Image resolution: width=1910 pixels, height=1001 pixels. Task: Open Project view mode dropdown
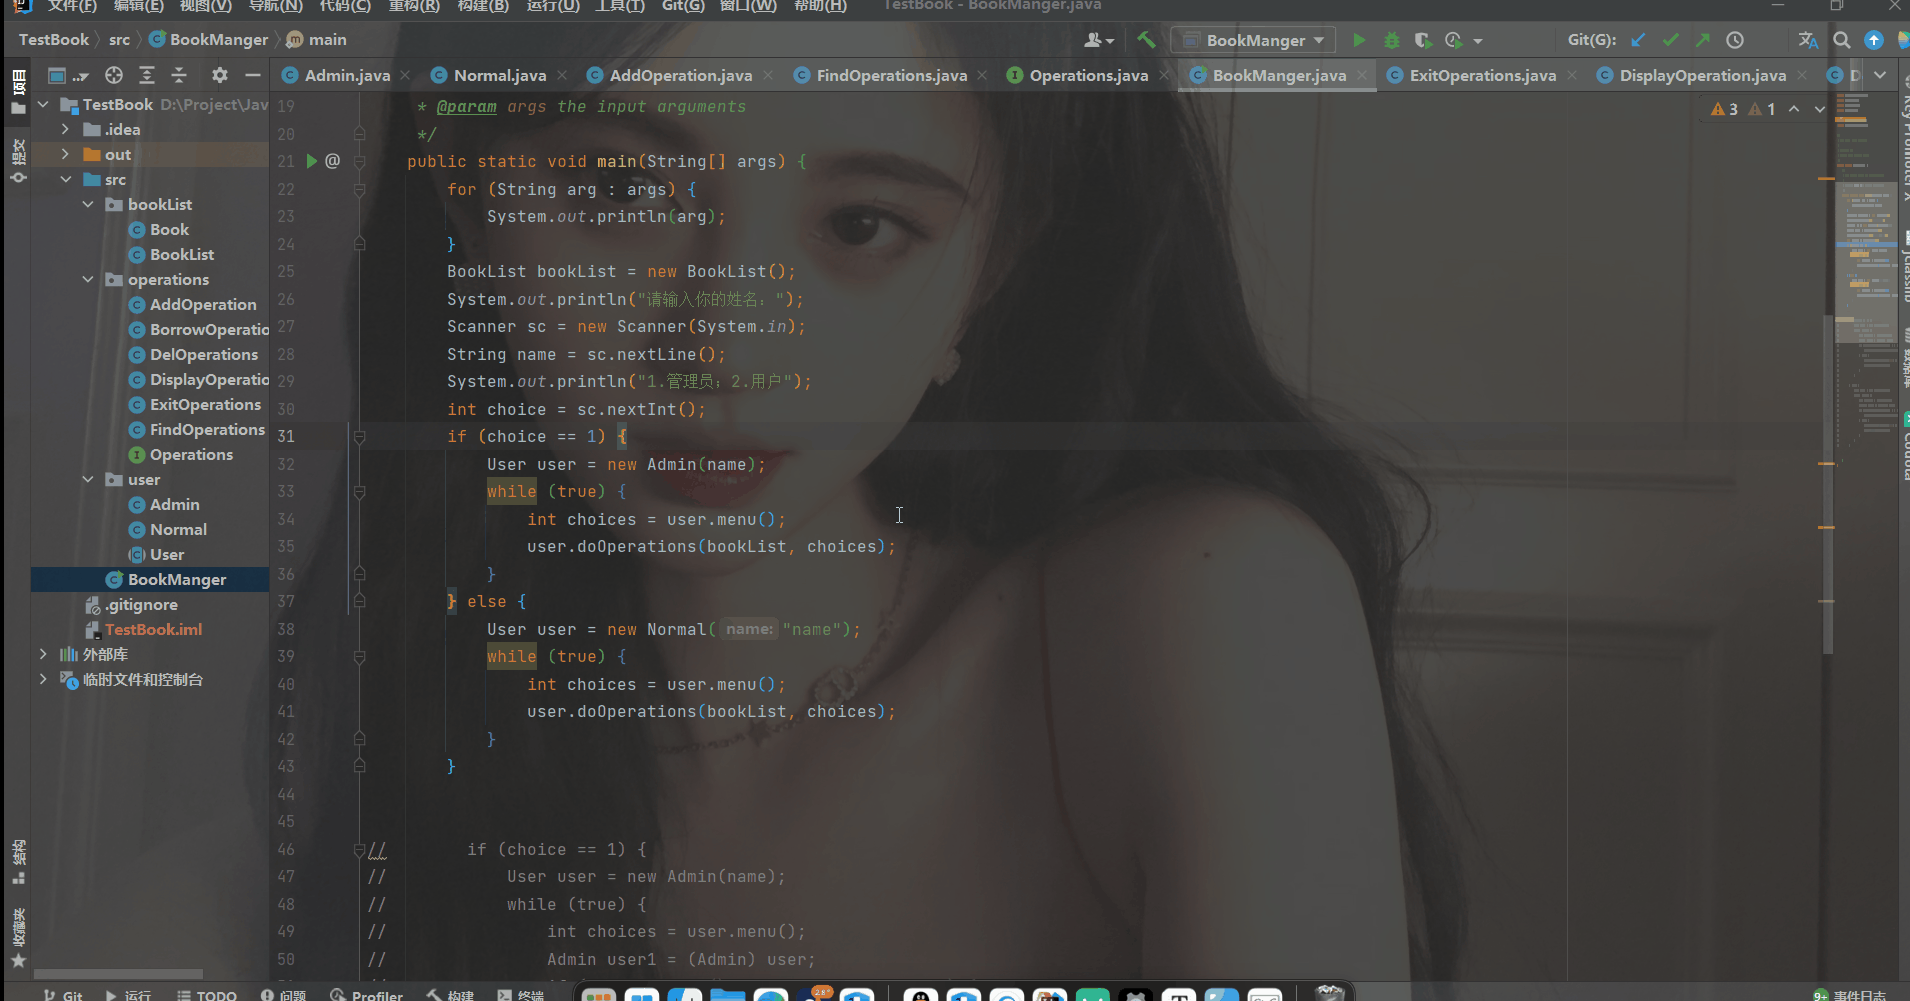(x=68, y=75)
